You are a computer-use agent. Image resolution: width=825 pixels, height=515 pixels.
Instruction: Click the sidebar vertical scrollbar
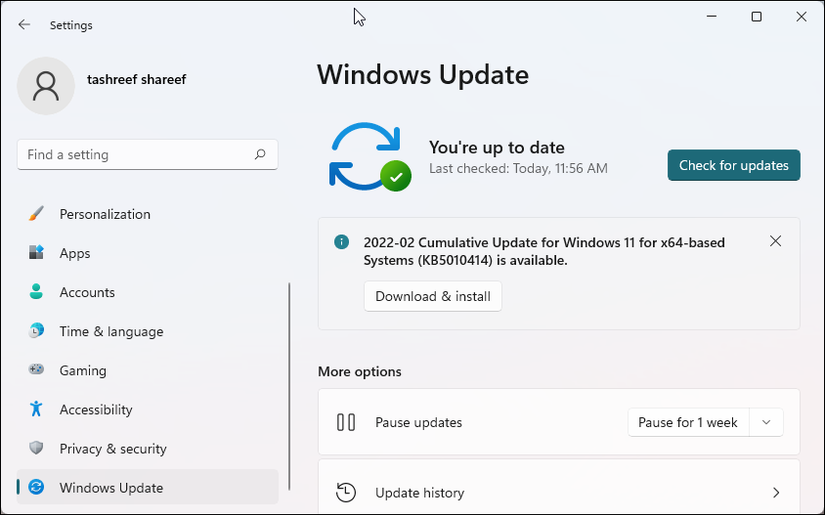point(289,385)
